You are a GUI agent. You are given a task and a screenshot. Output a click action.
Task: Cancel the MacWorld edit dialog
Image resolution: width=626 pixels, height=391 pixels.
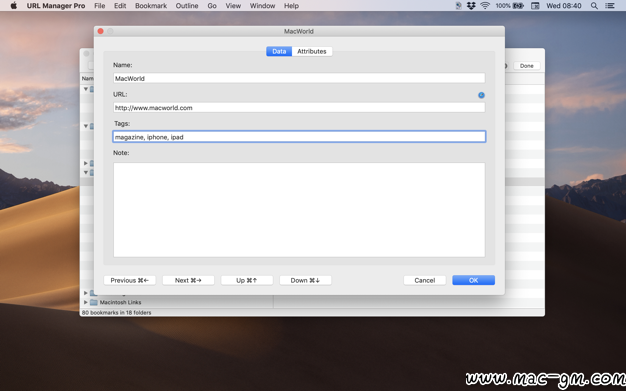pos(424,280)
